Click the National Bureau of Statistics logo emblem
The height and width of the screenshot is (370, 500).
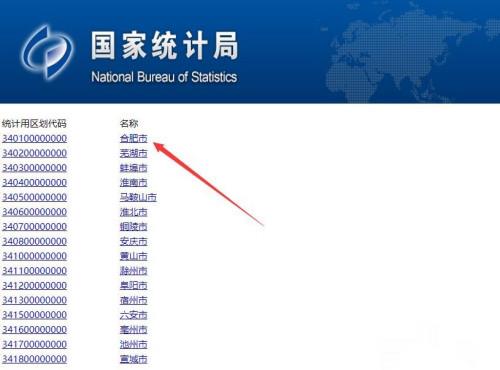coord(47,52)
